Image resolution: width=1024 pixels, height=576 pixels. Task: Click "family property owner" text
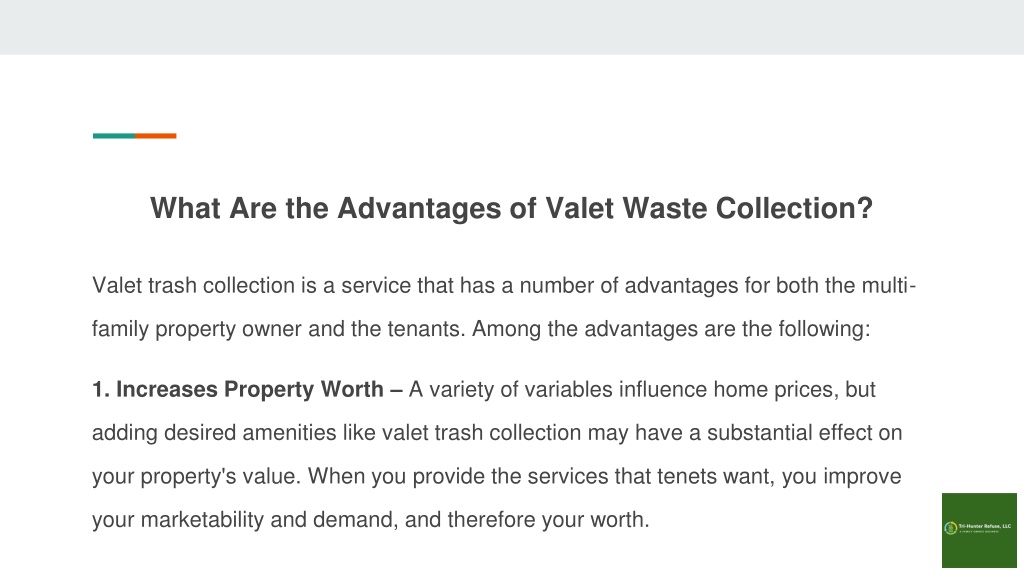[x=197, y=329]
